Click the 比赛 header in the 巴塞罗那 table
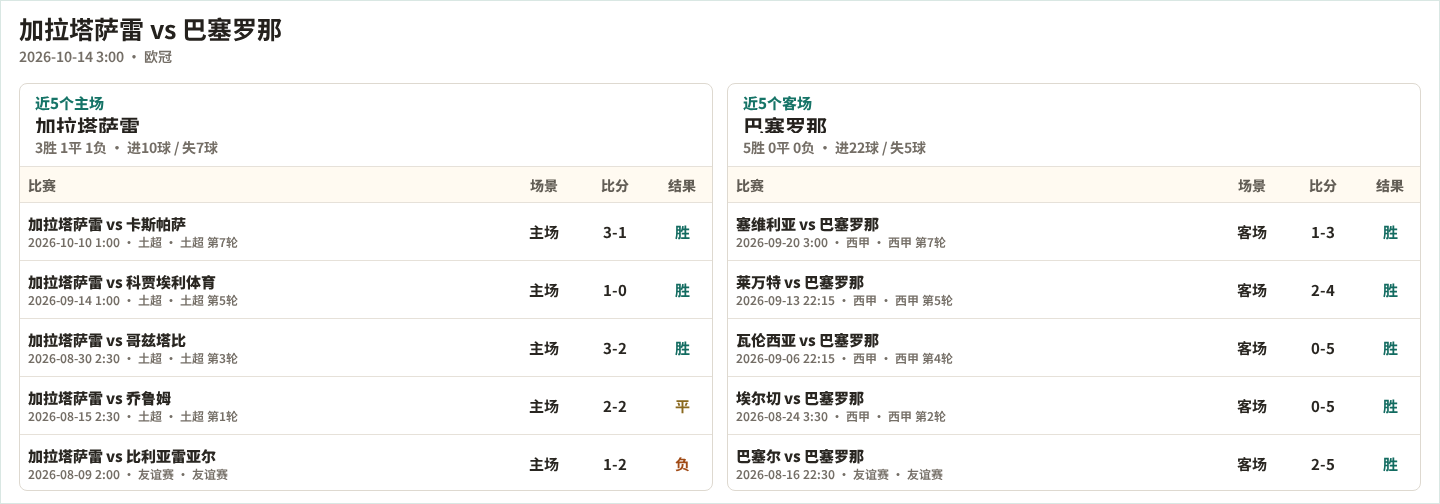 tap(750, 185)
